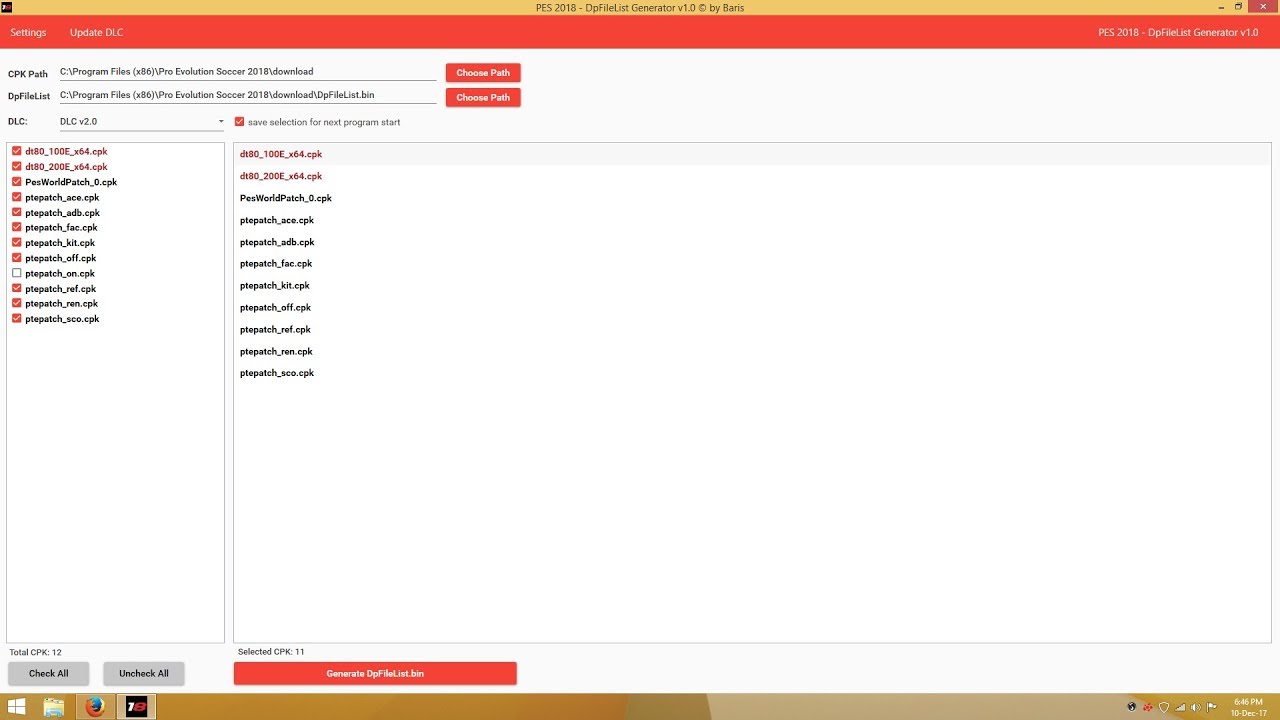This screenshot has width=1280, height=720.
Task: Toggle ptepatch_off.cpk checkbox
Action: pos(17,258)
